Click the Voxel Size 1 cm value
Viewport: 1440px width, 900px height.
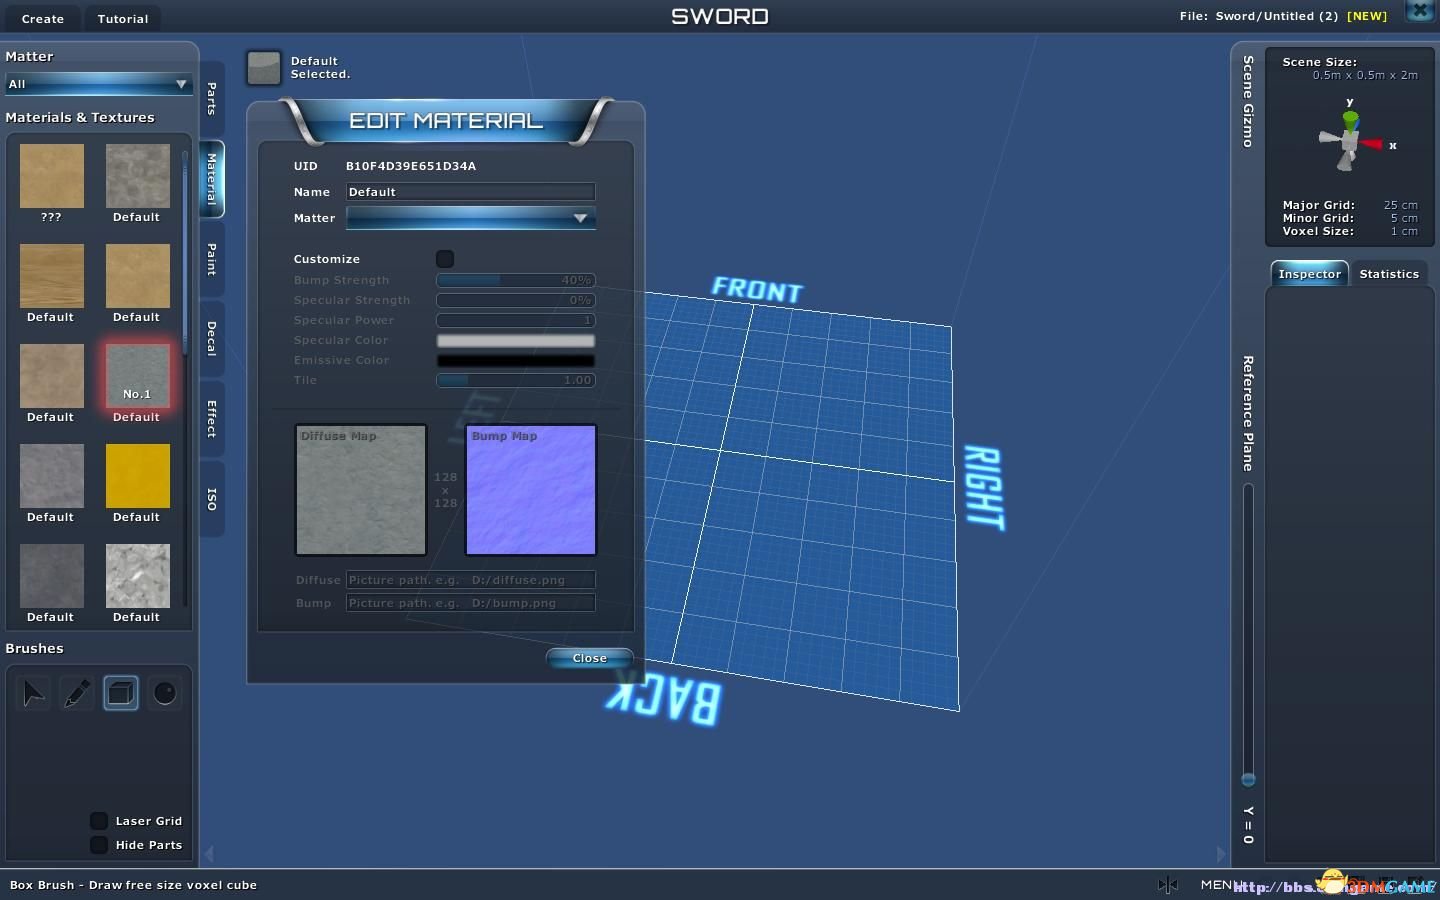click(x=1404, y=231)
